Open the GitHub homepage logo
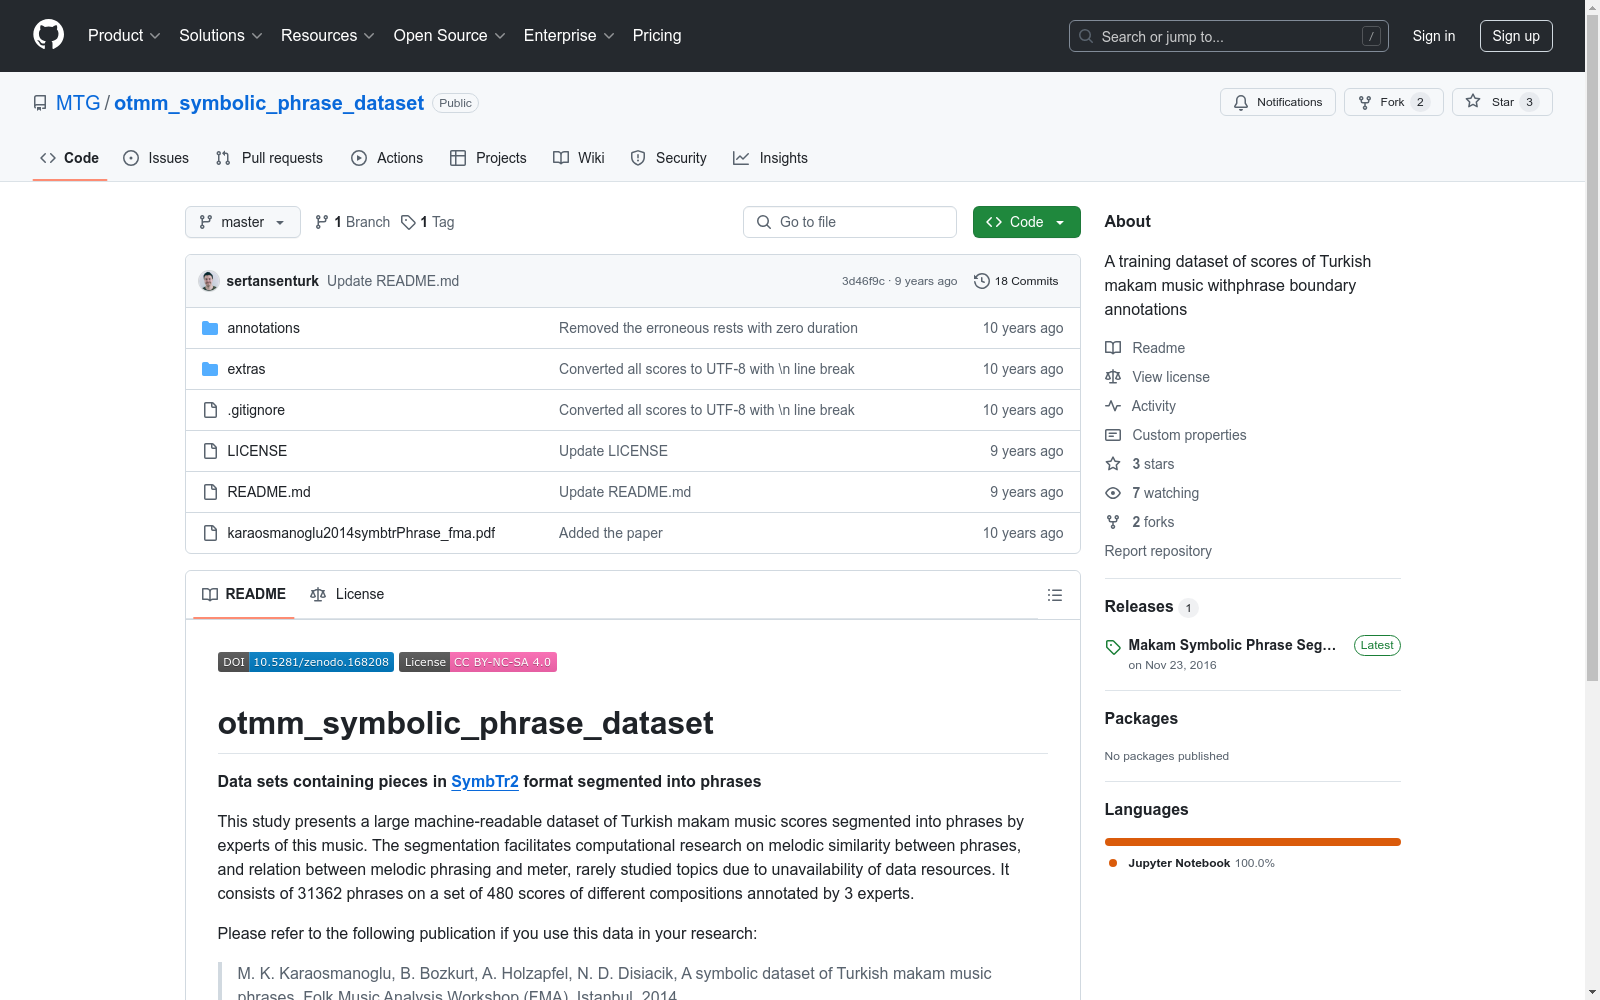The width and height of the screenshot is (1600, 1000). coord(48,35)
